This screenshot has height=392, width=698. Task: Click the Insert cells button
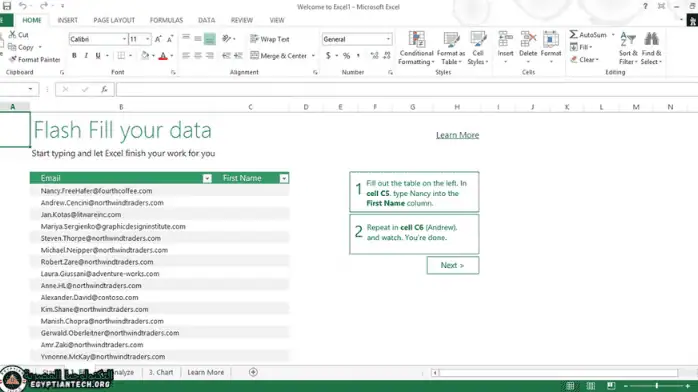tap(505, 47)
